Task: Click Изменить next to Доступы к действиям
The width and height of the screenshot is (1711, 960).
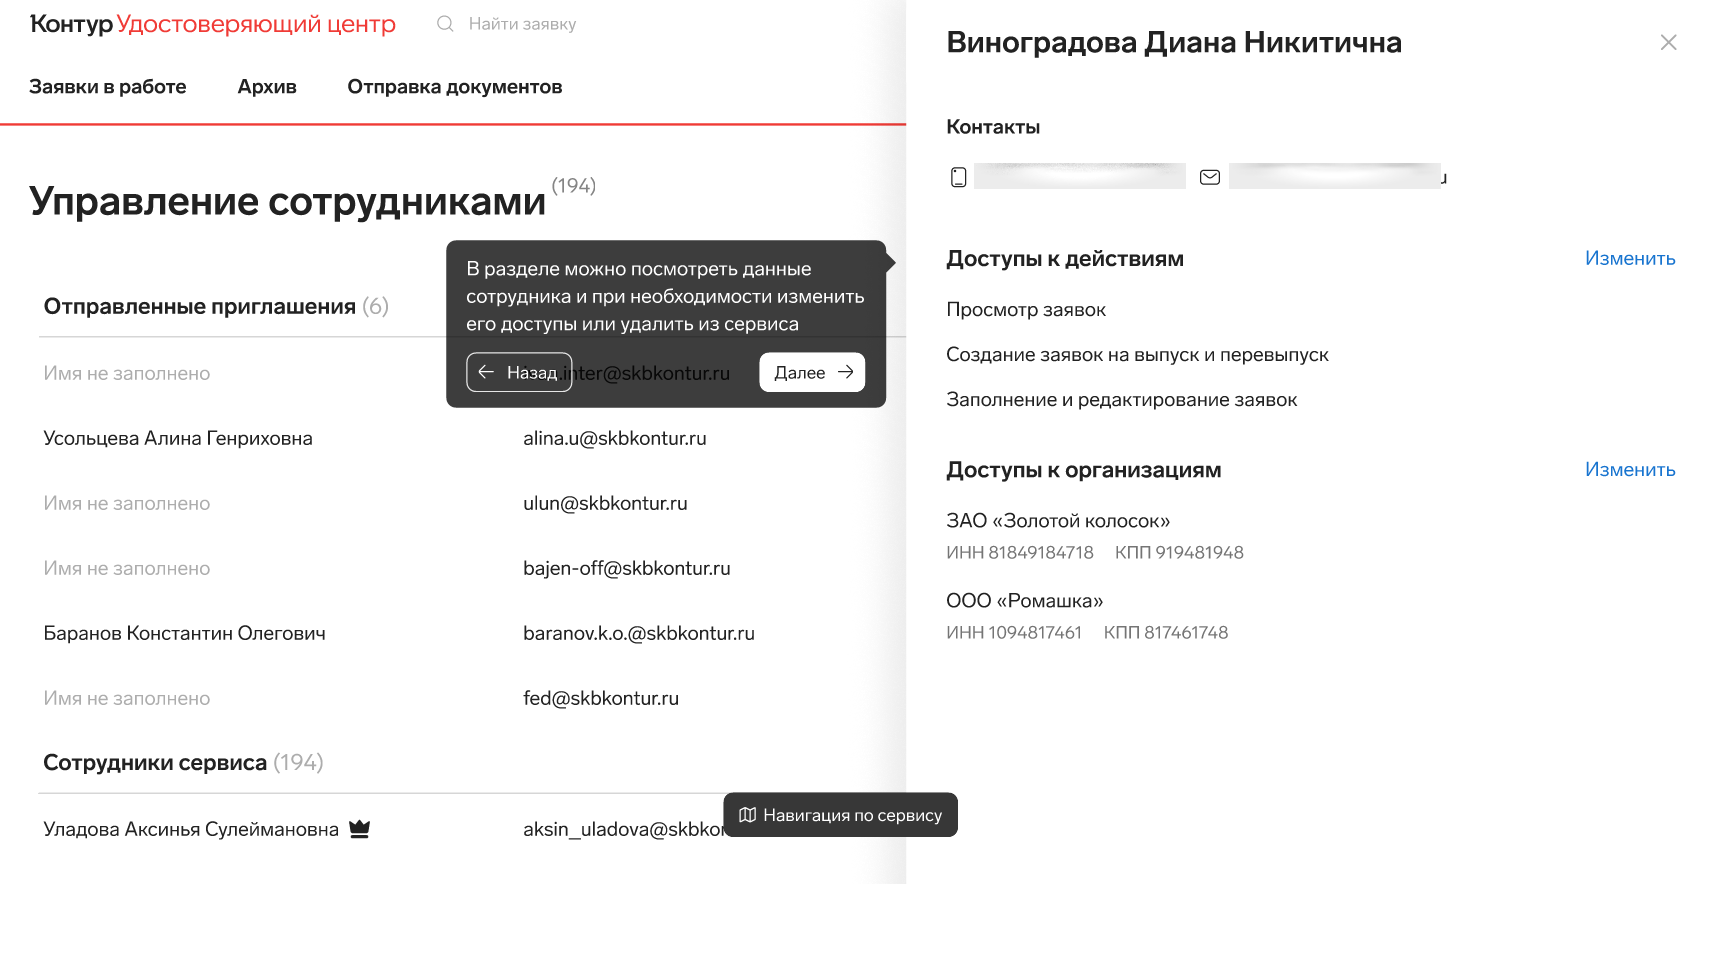Action: [x=1630, y=258]
